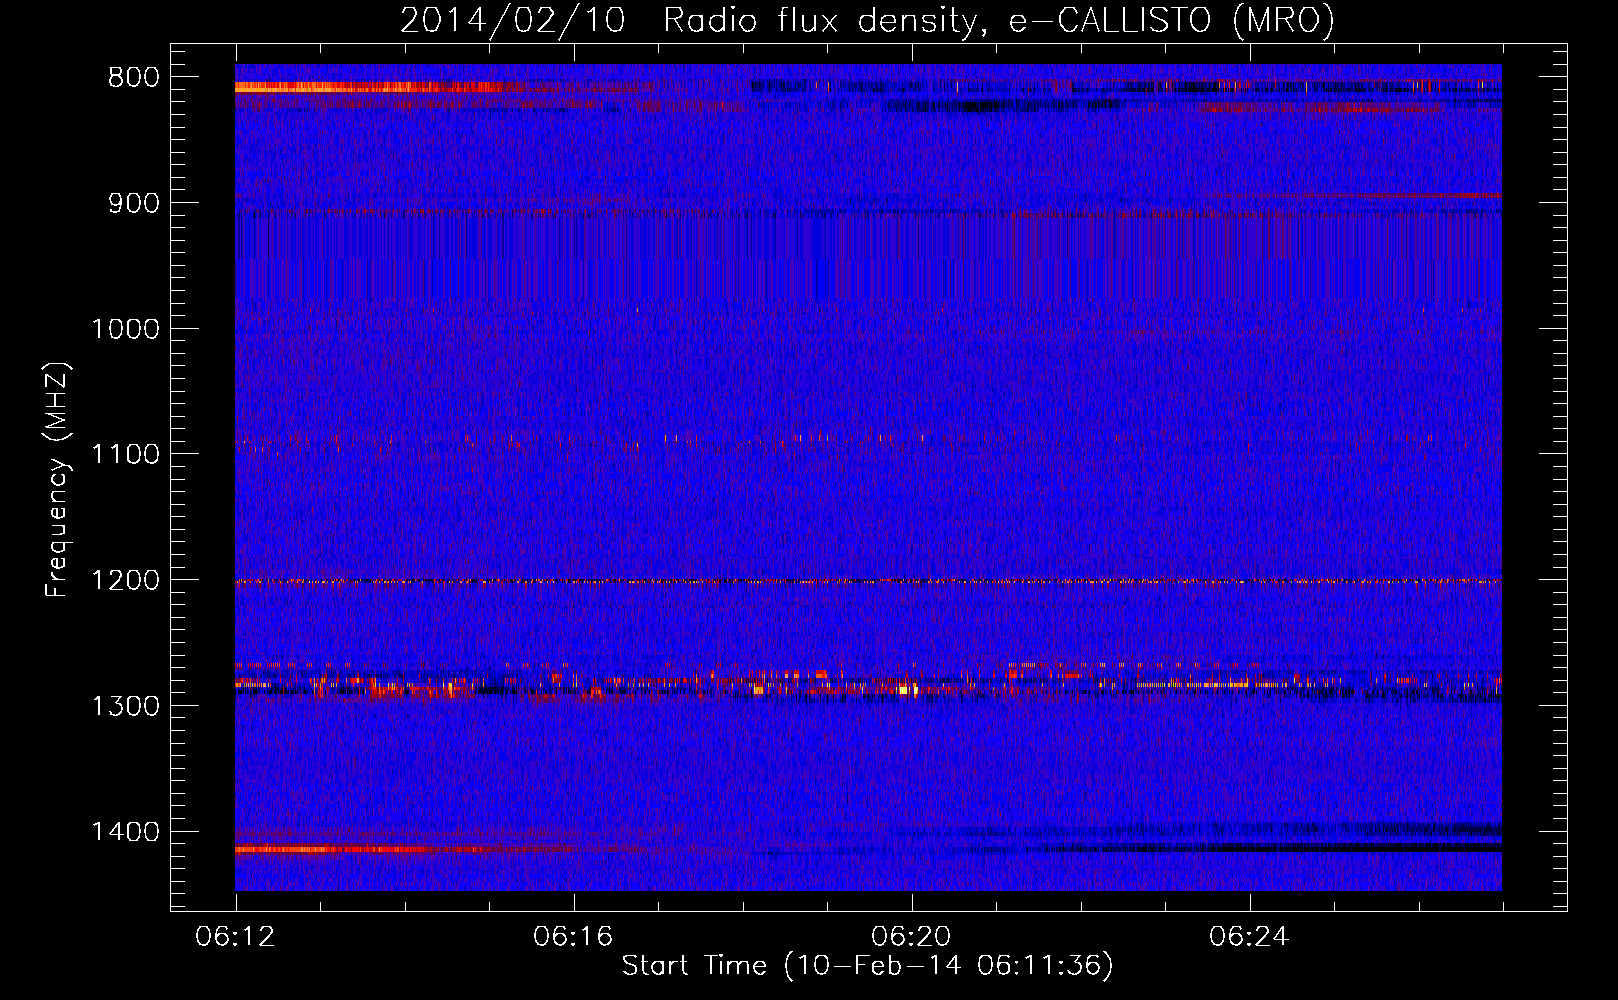
Task: Click the "Start Time (10-Feb-14 06:11:36)" label
Action: click(867, 966)
